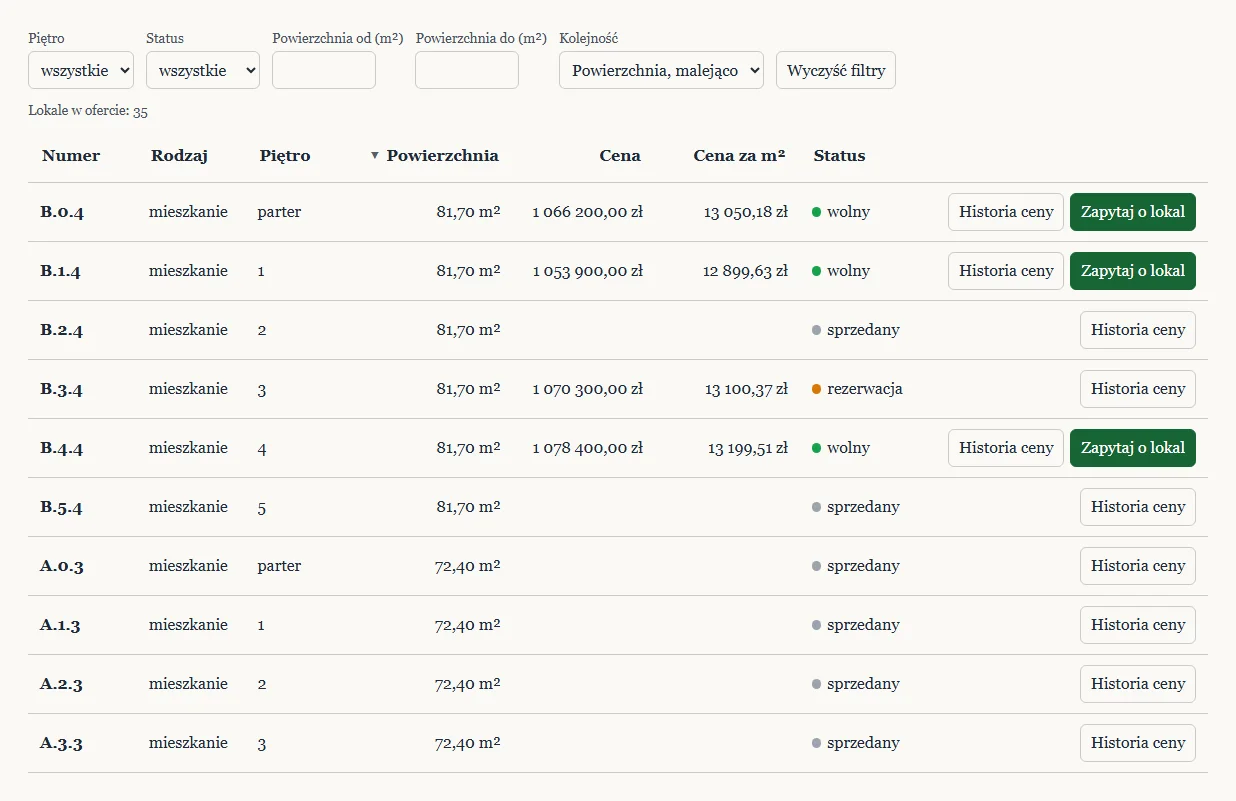Open Historia ceny for unit A.0.3
This screenshot has width=1236, height=801.
point(1138,566)
